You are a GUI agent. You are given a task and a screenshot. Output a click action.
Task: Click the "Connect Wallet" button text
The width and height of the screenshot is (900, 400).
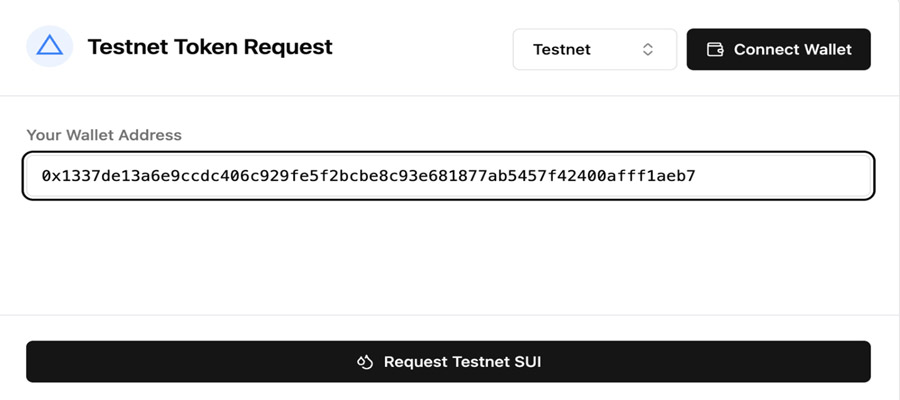[x=793, y=49]
